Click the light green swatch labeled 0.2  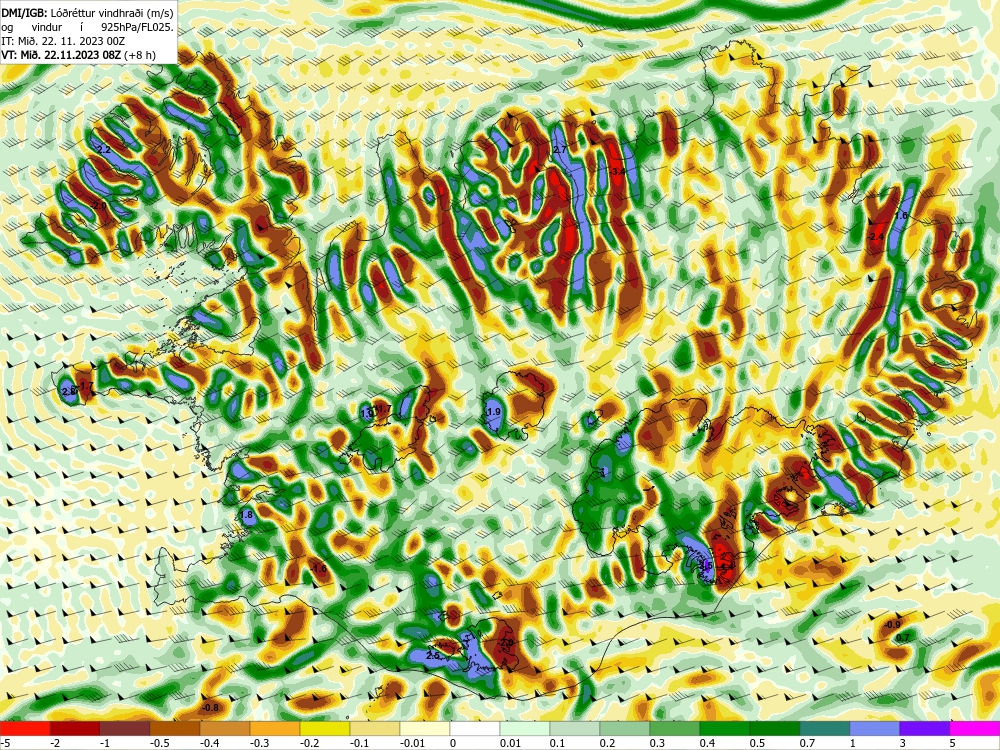coord(625,728)
